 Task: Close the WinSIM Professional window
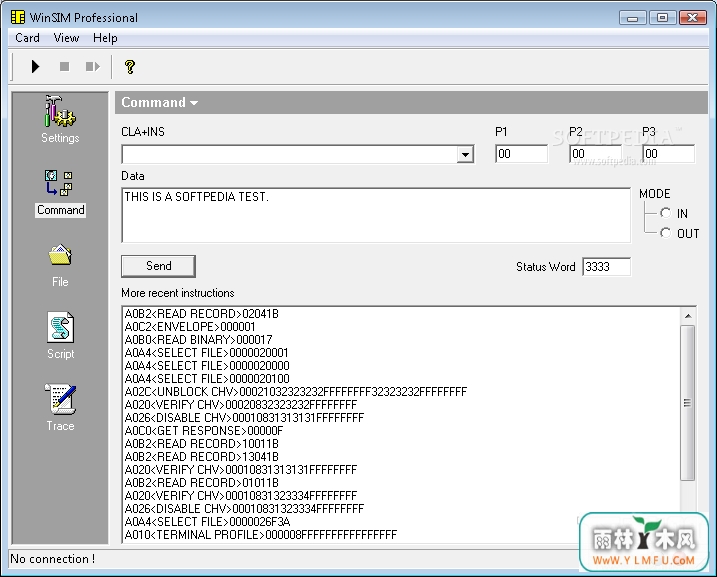[692, 18]
